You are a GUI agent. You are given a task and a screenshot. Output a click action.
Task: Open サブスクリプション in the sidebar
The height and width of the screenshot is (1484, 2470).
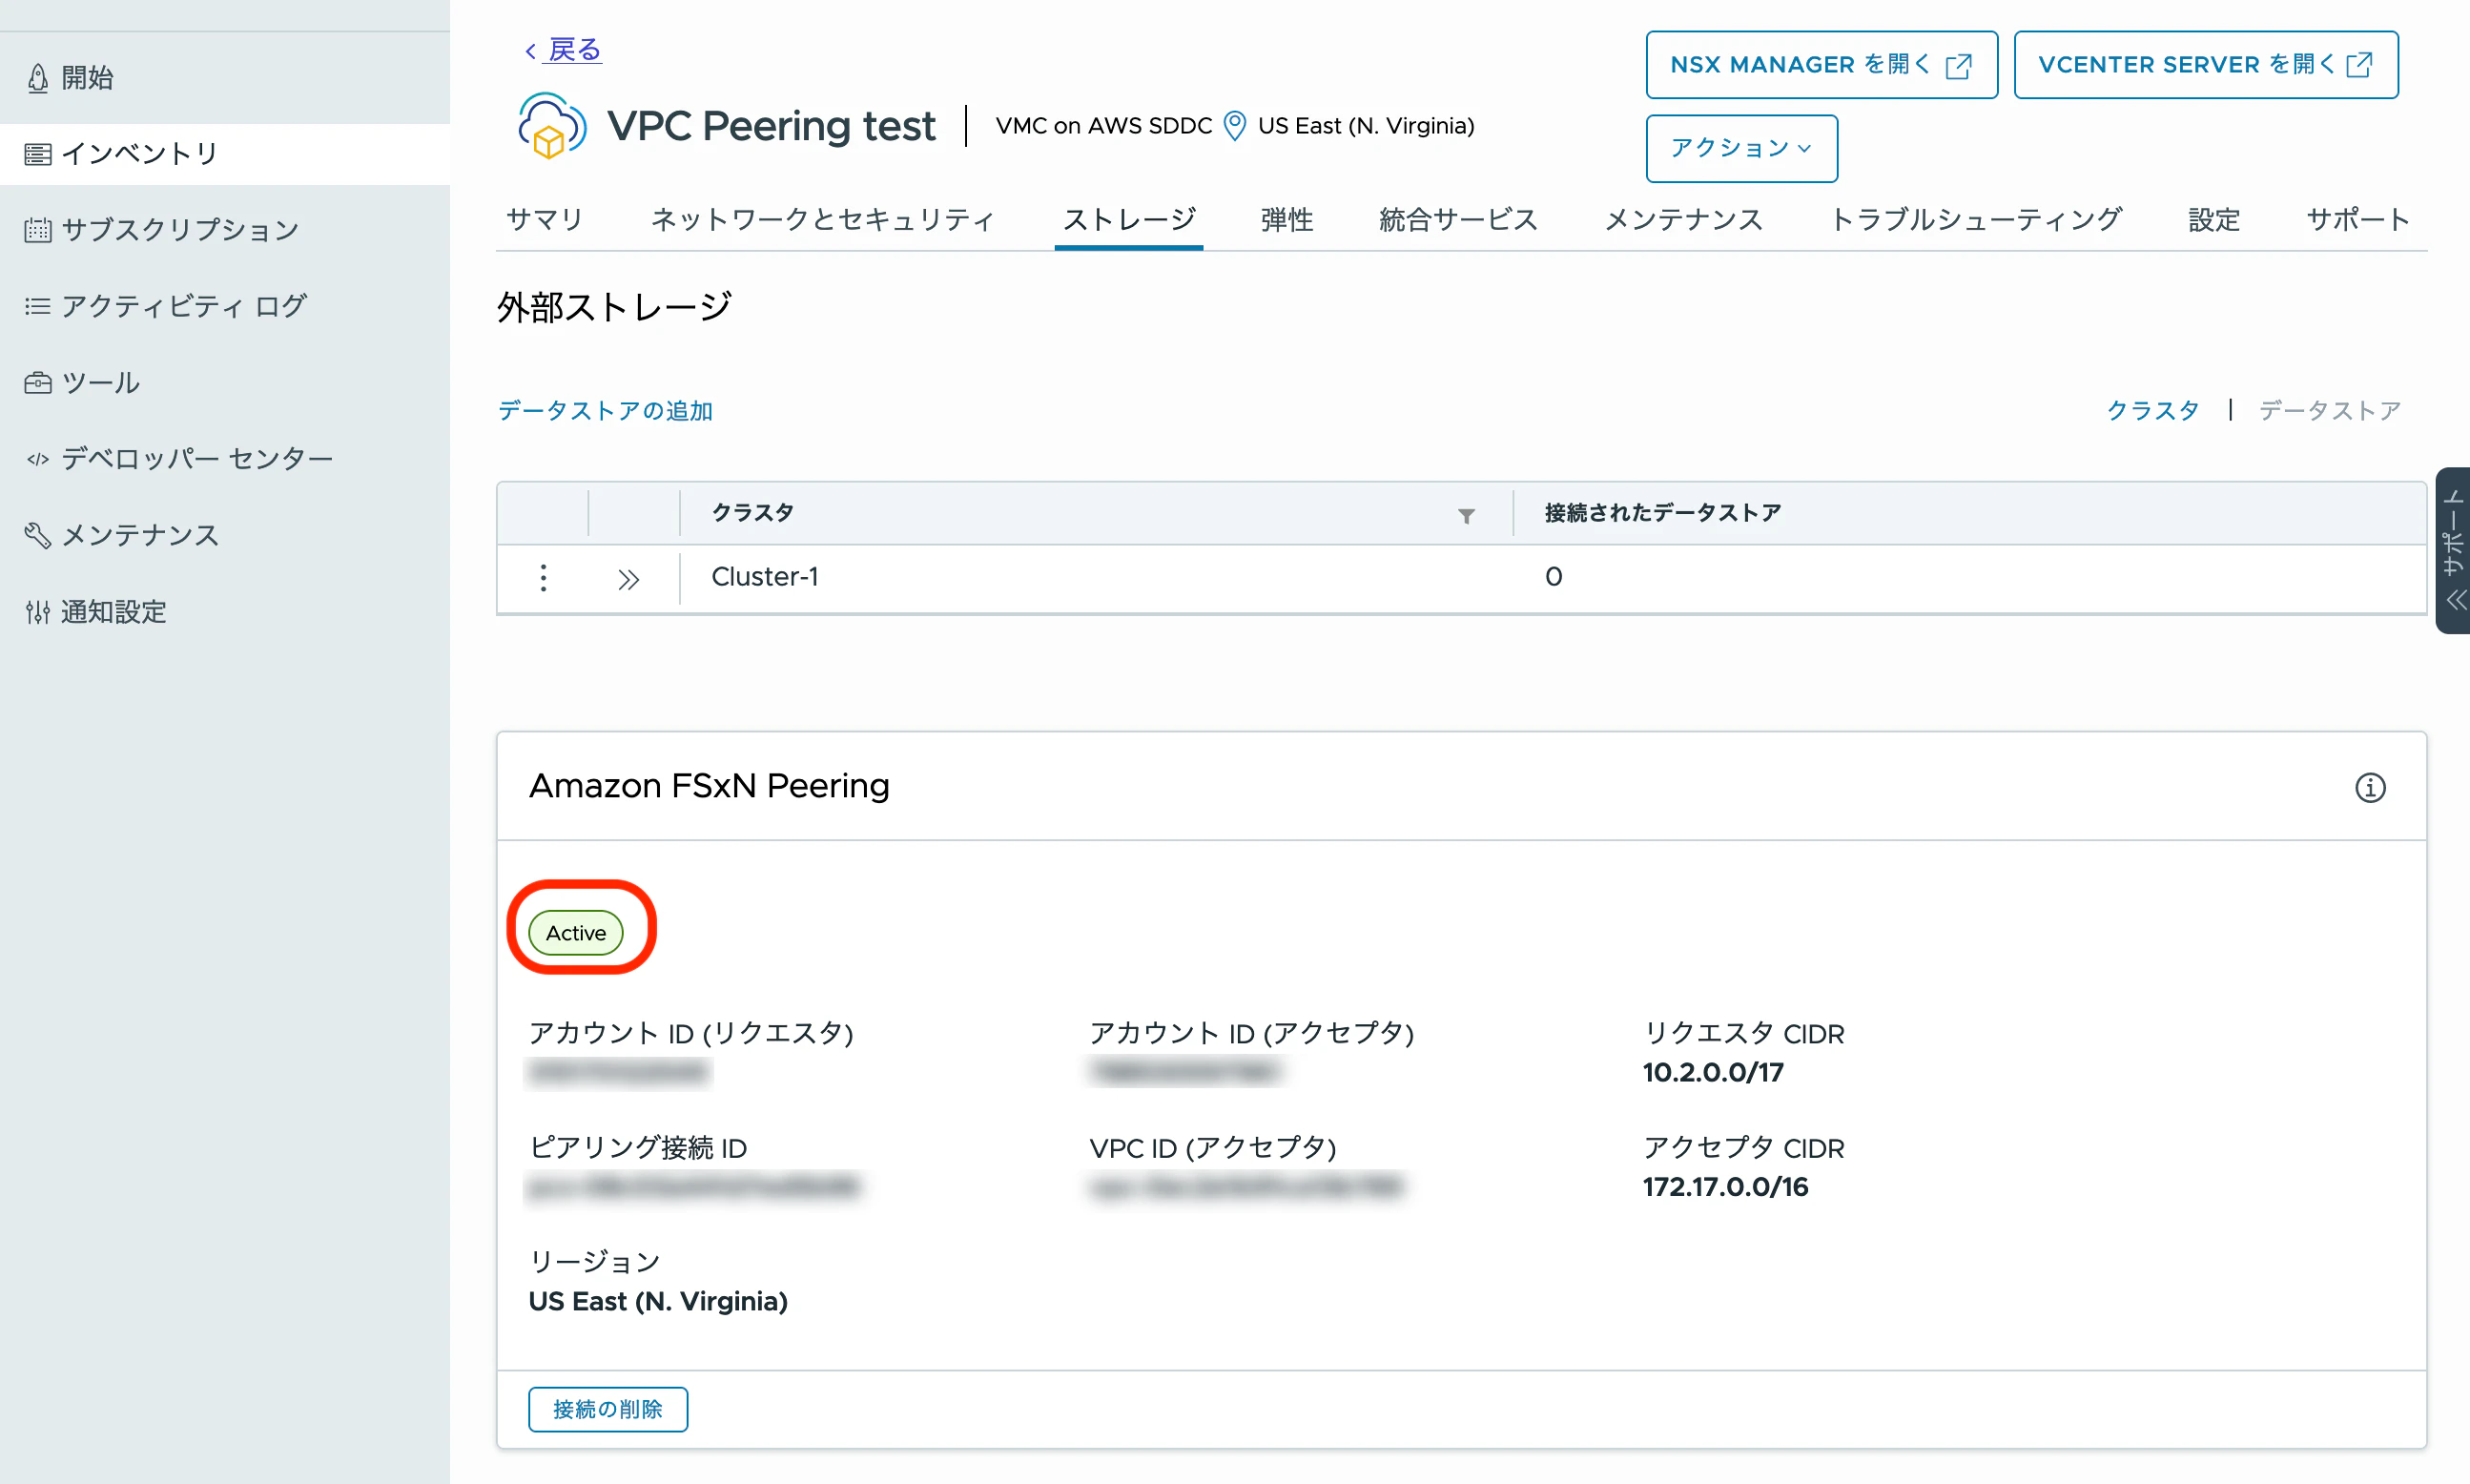point(180,230)
